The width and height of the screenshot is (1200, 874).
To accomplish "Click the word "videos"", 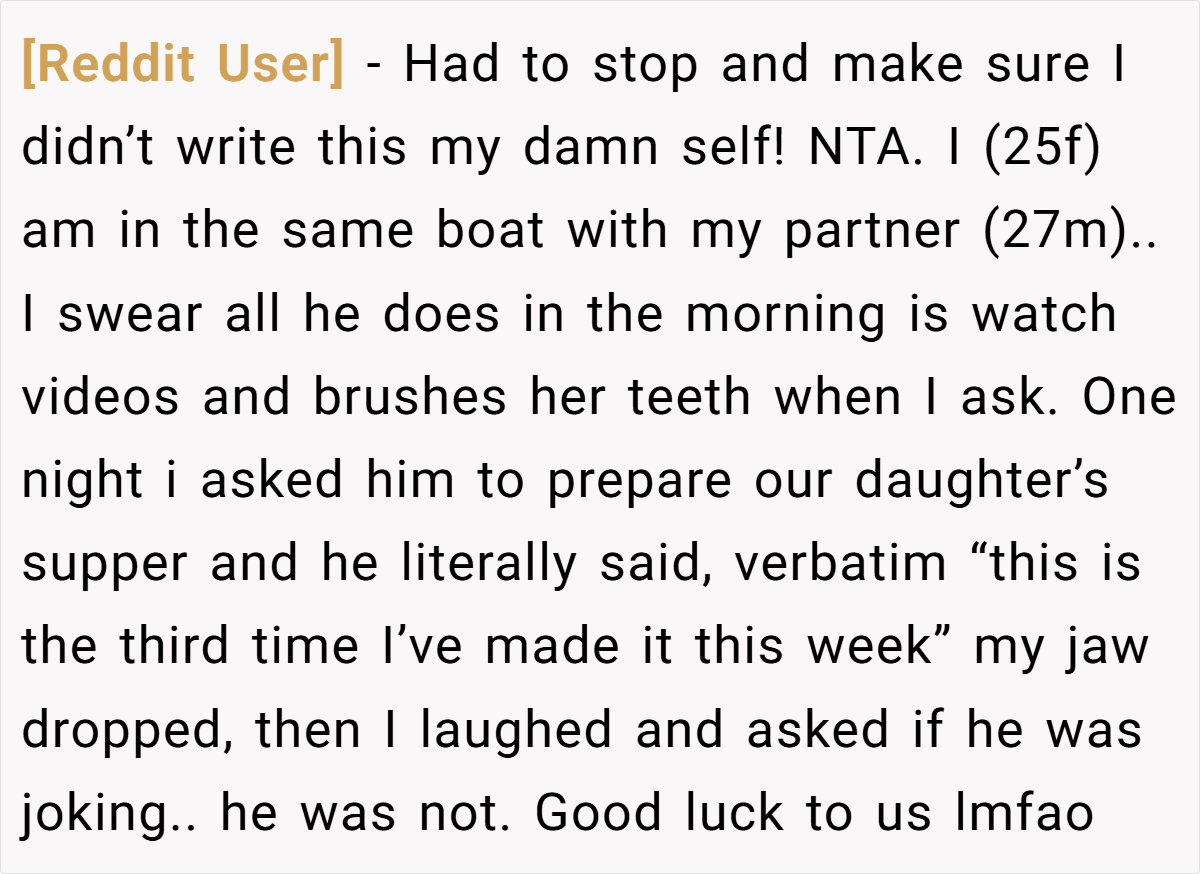I will 101,397.
